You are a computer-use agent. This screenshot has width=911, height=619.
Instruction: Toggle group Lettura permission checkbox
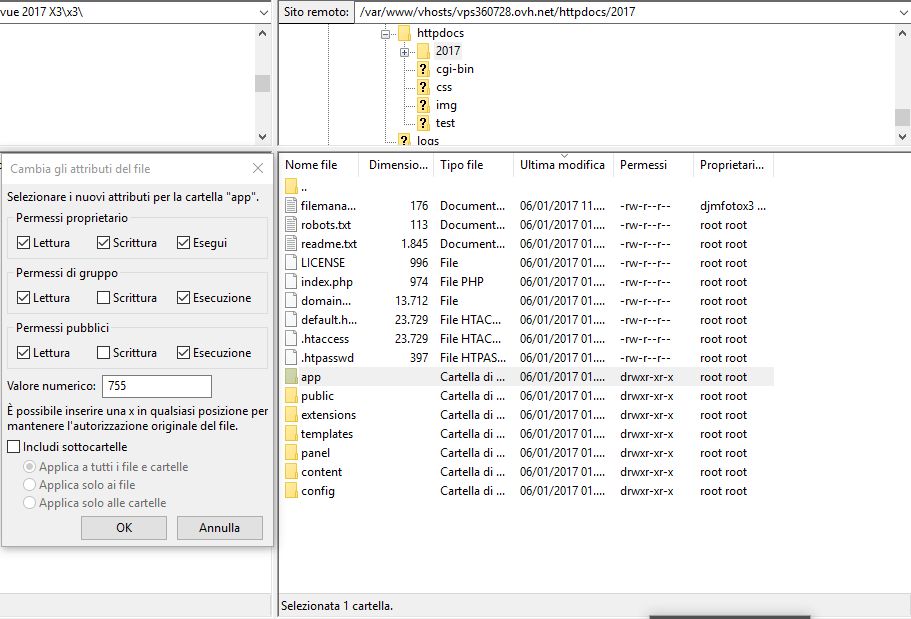pos(23,298)
